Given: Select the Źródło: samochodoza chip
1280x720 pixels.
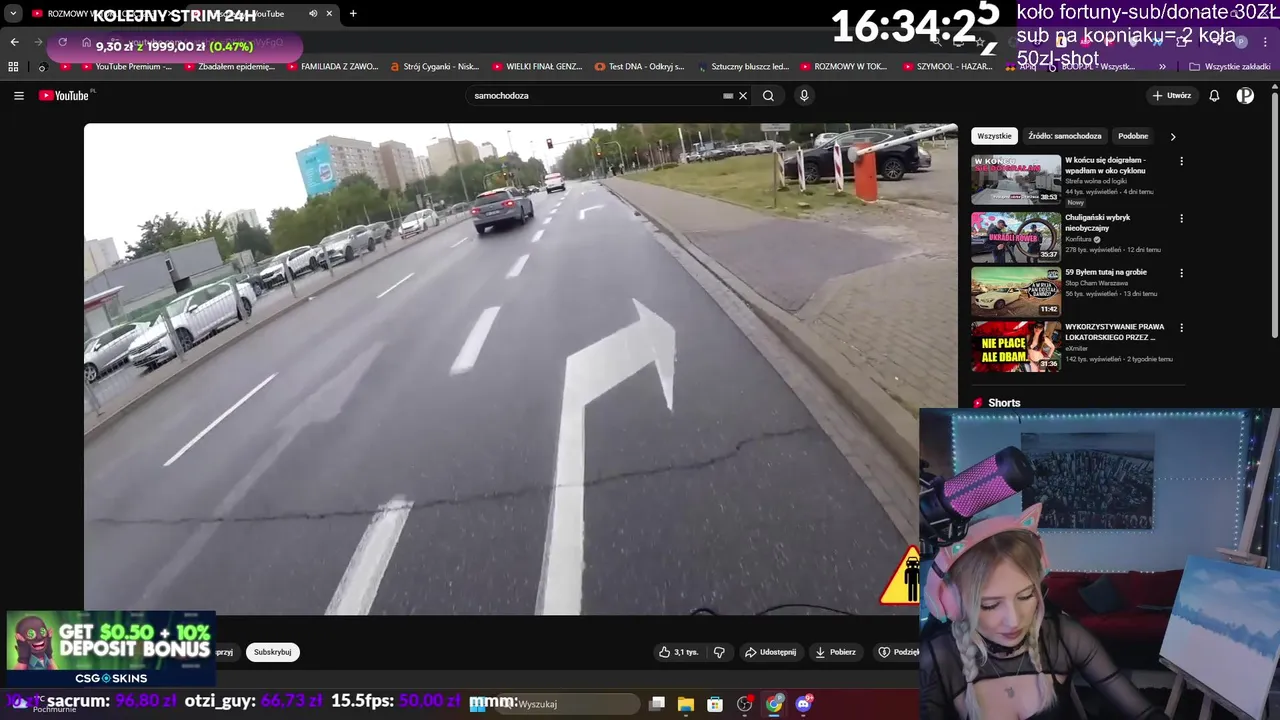Looking at the screenshot, I should (1065, 136).
